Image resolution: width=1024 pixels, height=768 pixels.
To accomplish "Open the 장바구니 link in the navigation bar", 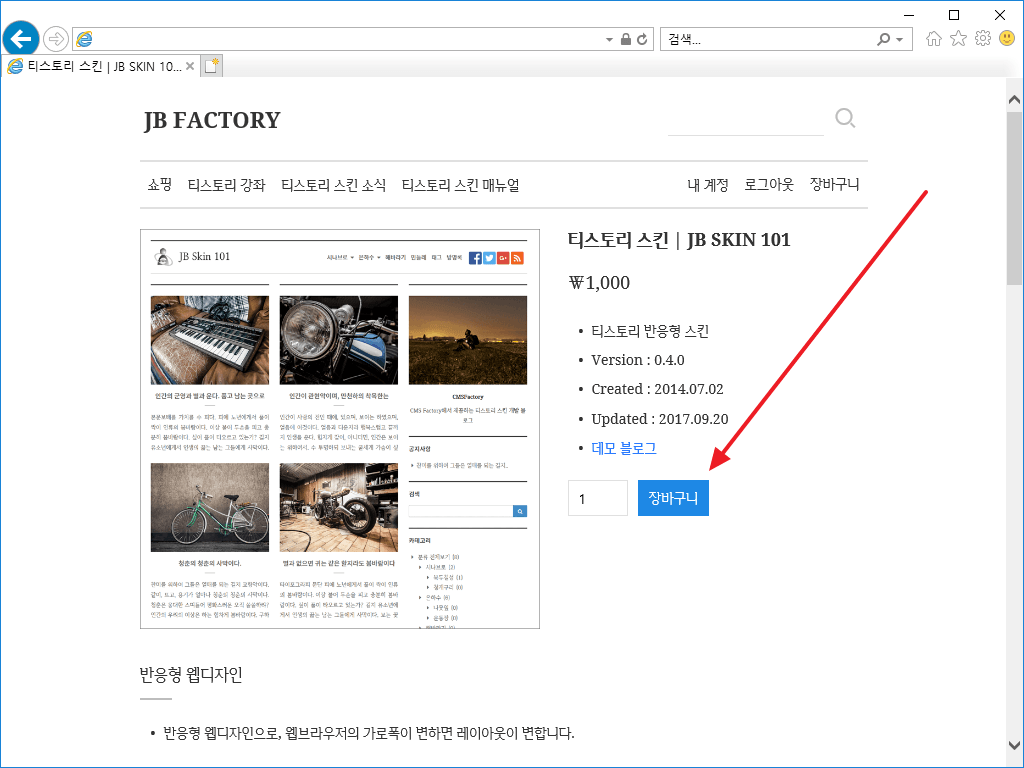I will [x=834, y=184].
